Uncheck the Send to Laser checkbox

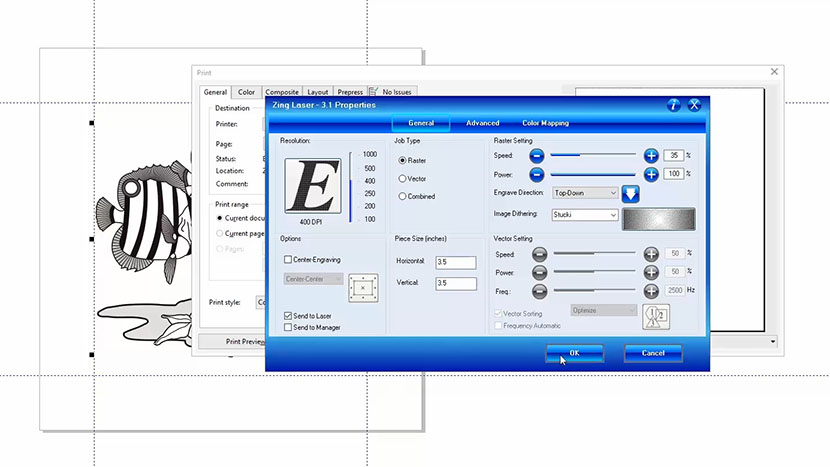pyautogui.click(x=289, y=316)
